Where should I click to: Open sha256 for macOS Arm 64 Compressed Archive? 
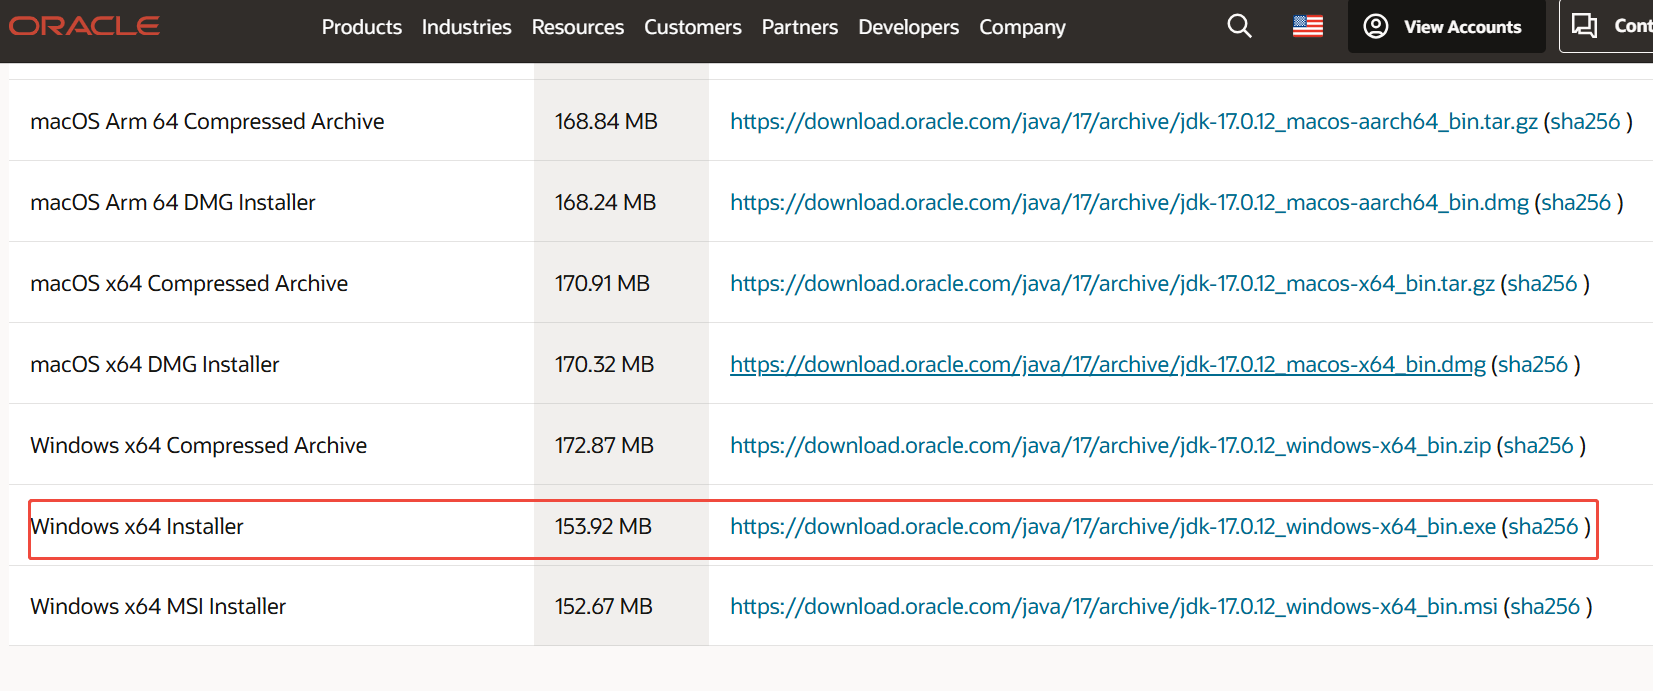point(1585,121)
